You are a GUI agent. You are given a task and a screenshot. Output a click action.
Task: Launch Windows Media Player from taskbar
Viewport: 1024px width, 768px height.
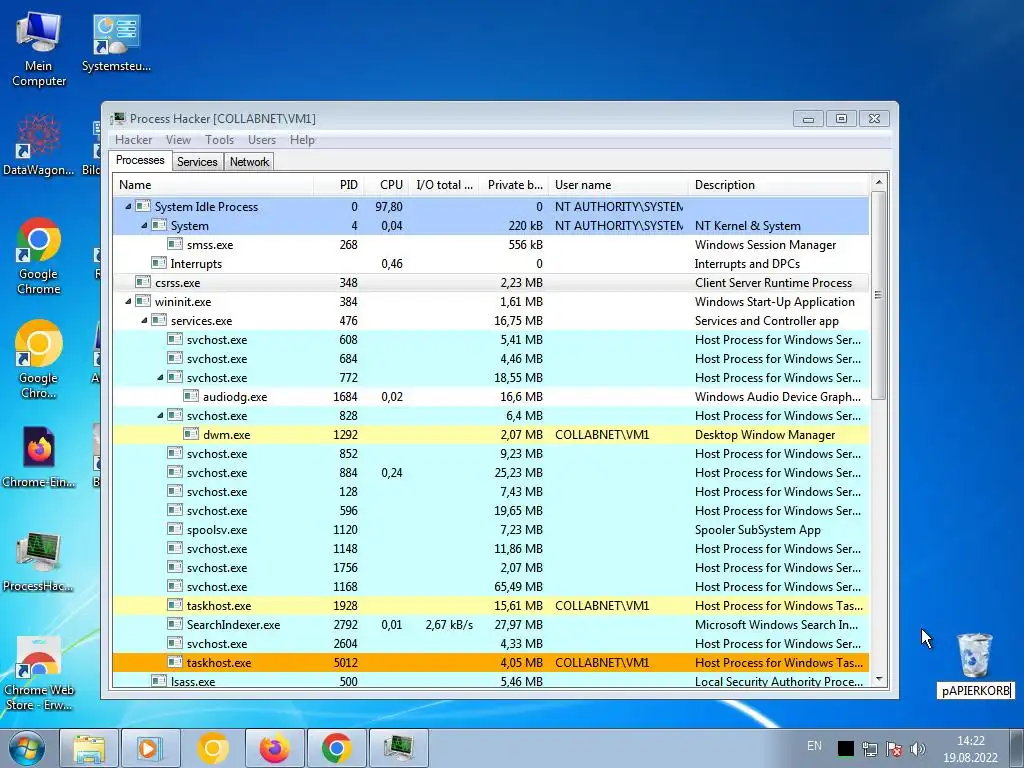point(150,748)
